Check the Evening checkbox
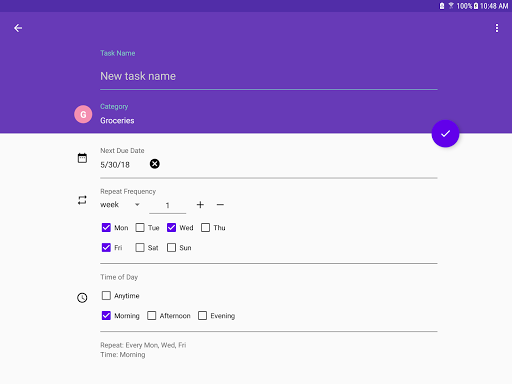This screenshot has width=512, height=384. 203,316
